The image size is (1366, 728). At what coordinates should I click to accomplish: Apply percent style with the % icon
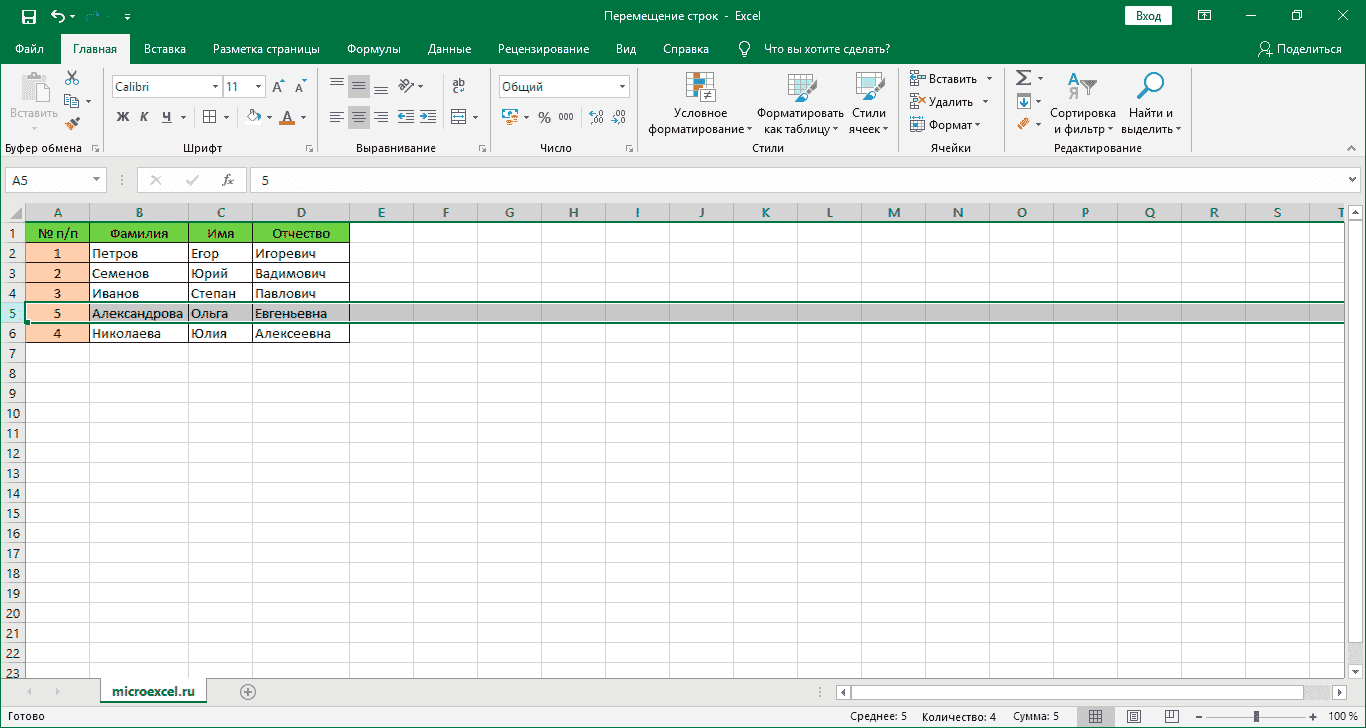tap(545, 117)
